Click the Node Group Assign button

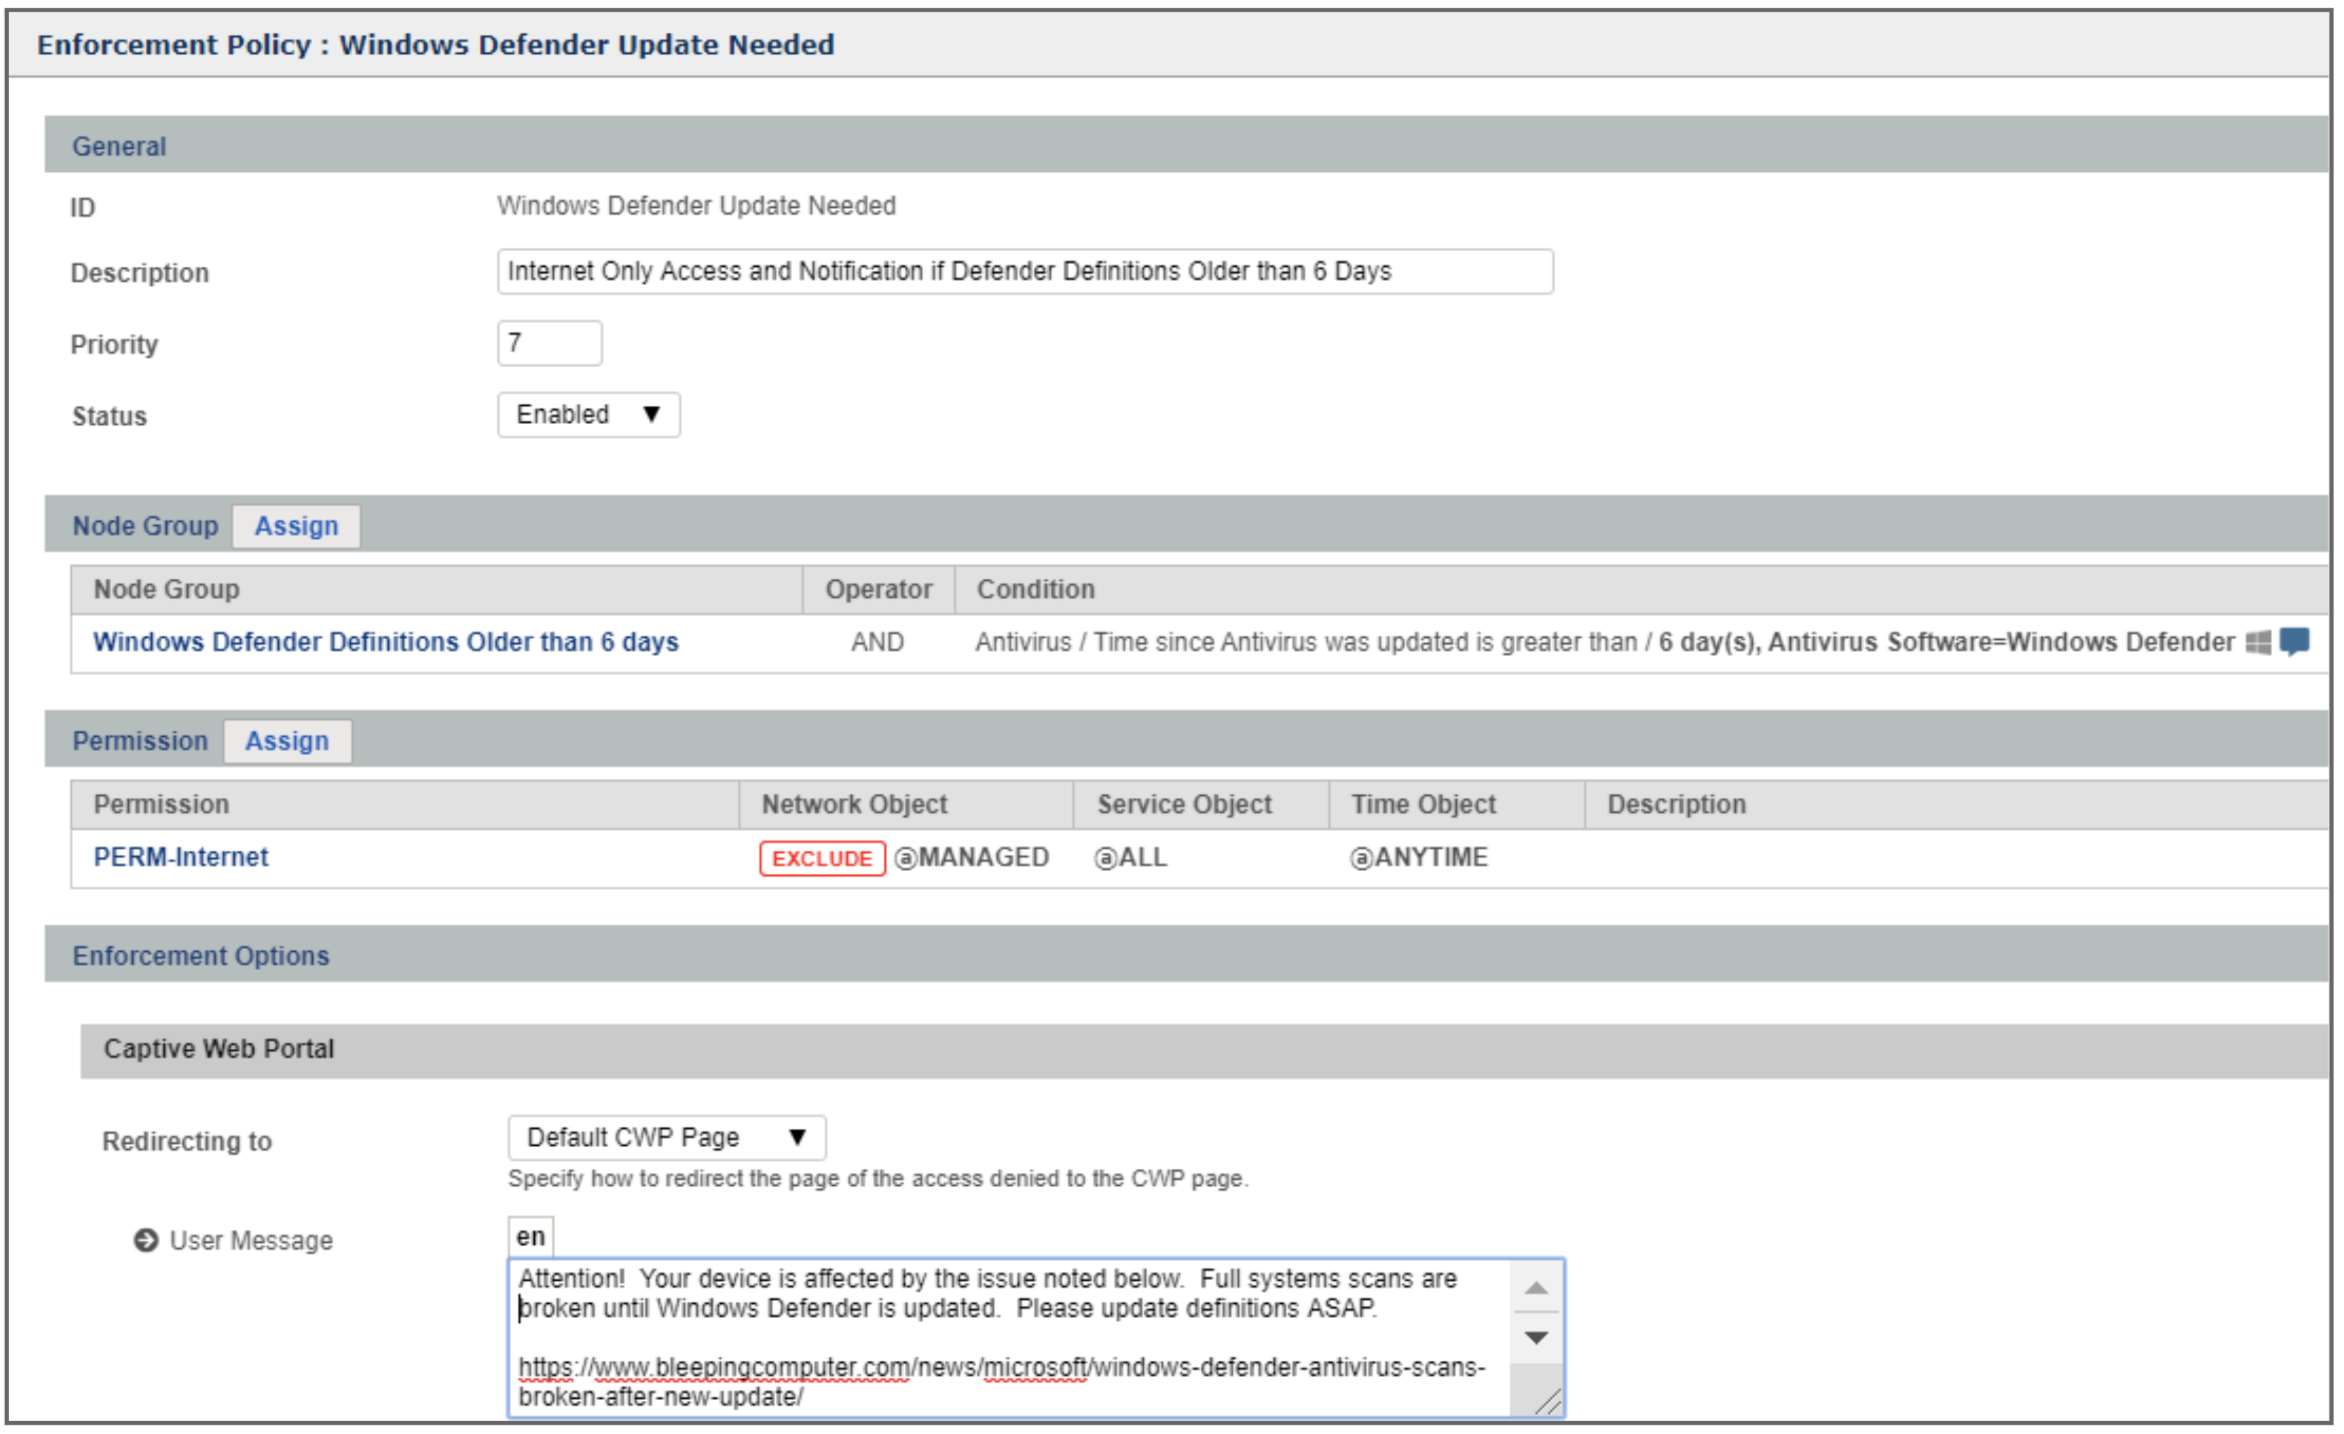coord(296,526)
